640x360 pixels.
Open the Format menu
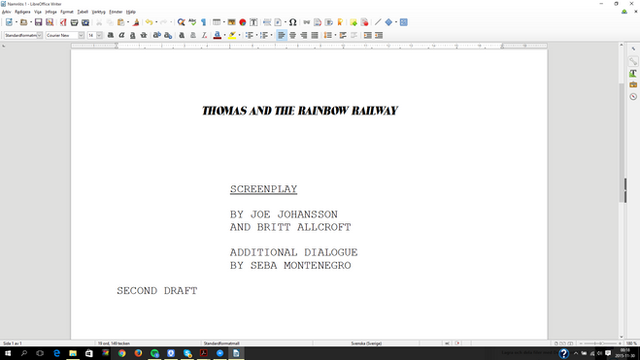(x=67, y=12)
